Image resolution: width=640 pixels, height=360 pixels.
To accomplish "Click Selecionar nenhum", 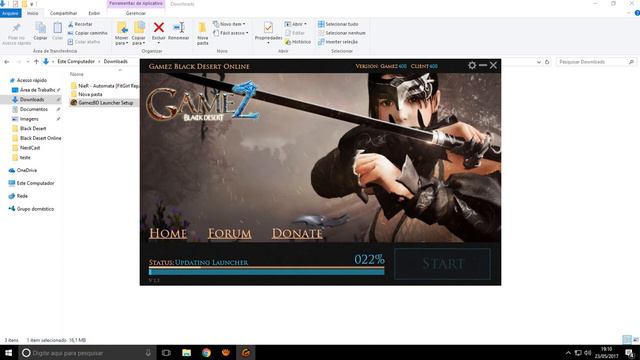I will 342,33.
